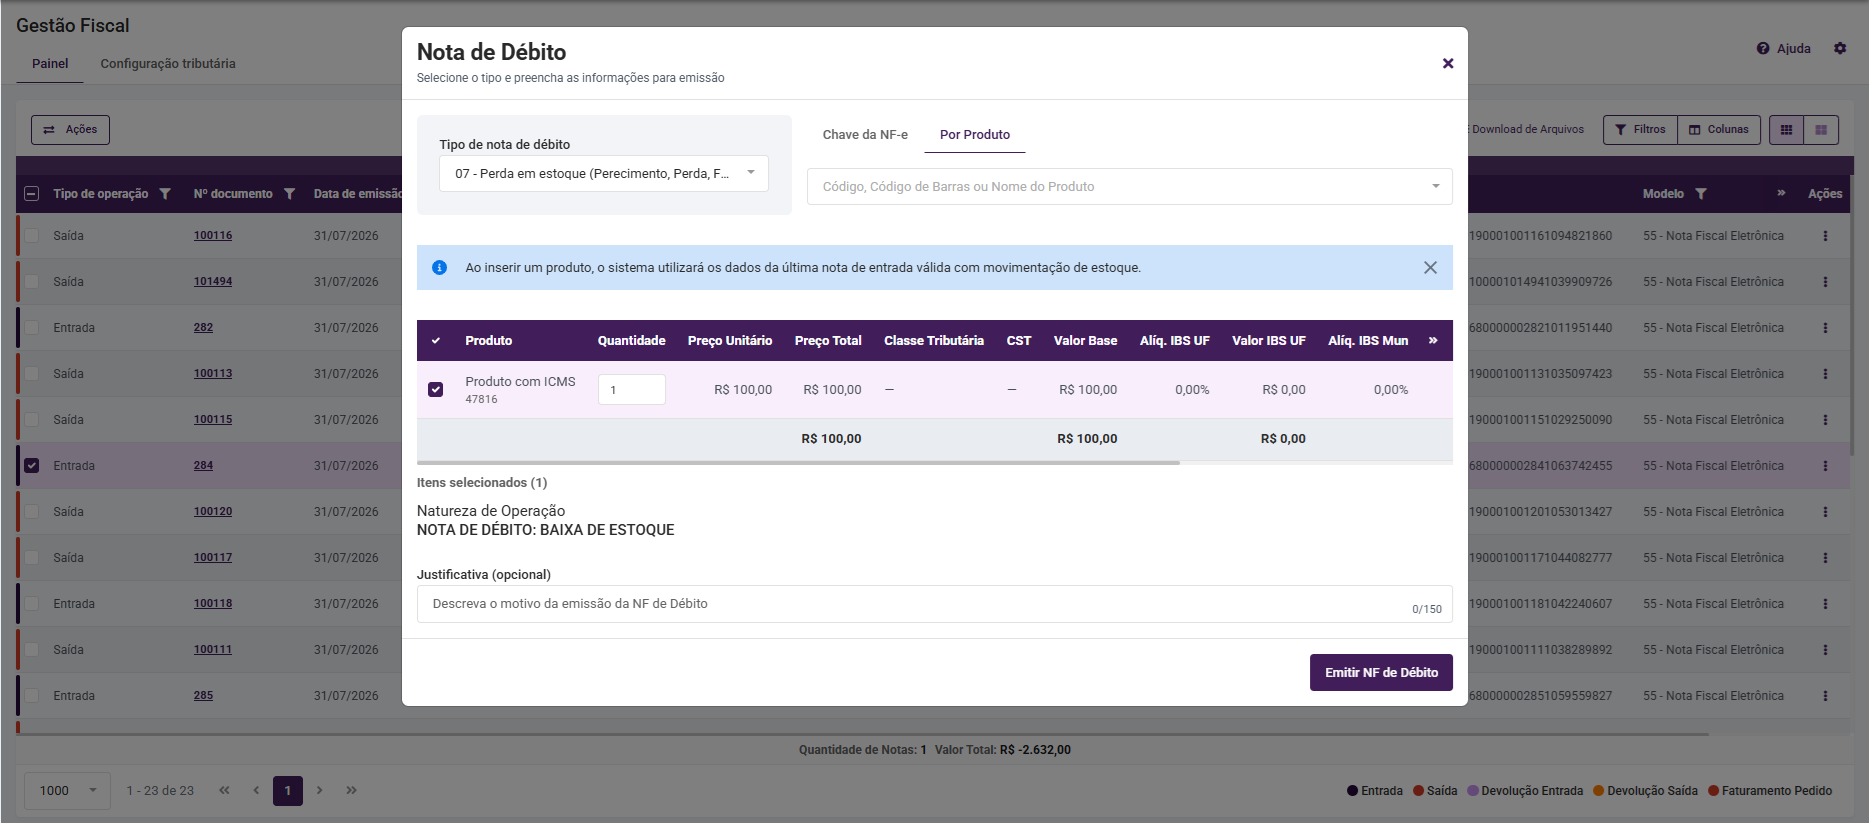Switch to Chave da NF-e tab
Image resolution: width=1869 pixels, height=823 pixels.
pos(865,134)
